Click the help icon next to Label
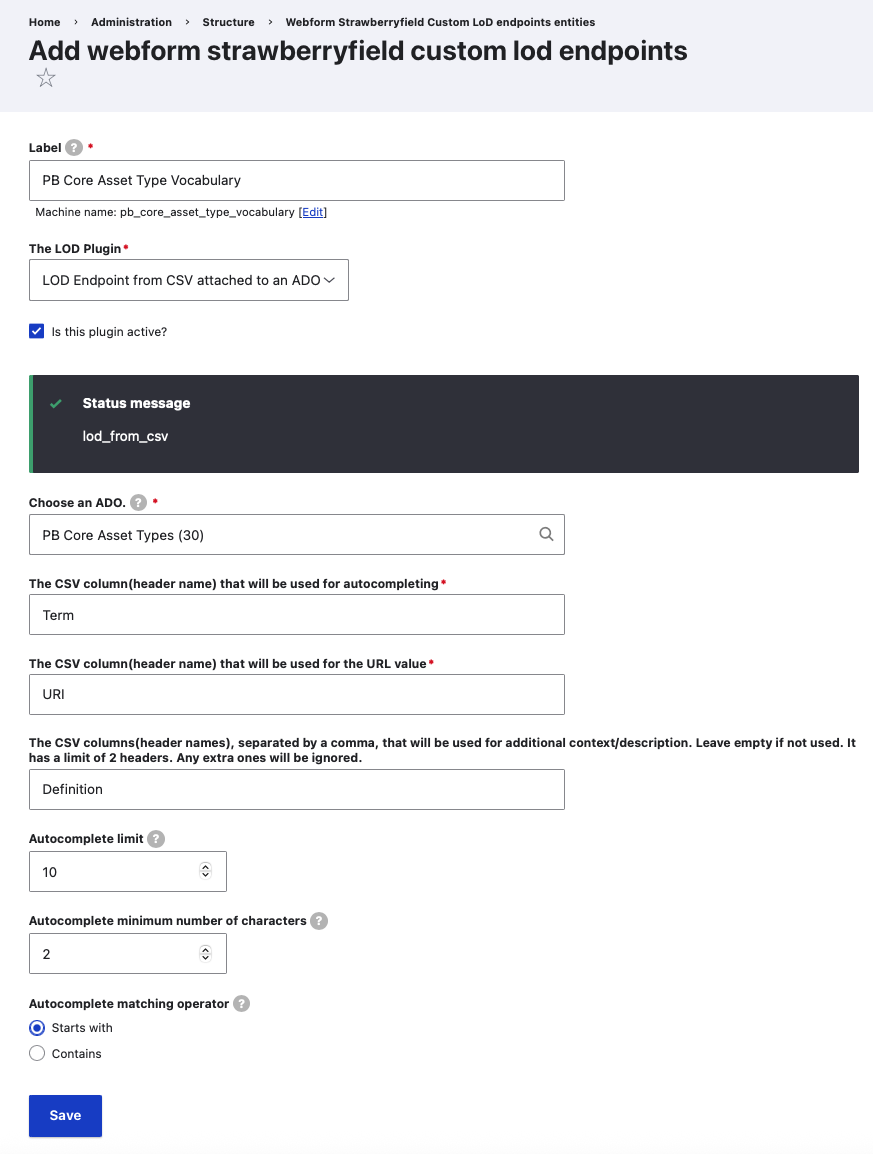Screen dimensions: 873x1154 click(74, 147)
